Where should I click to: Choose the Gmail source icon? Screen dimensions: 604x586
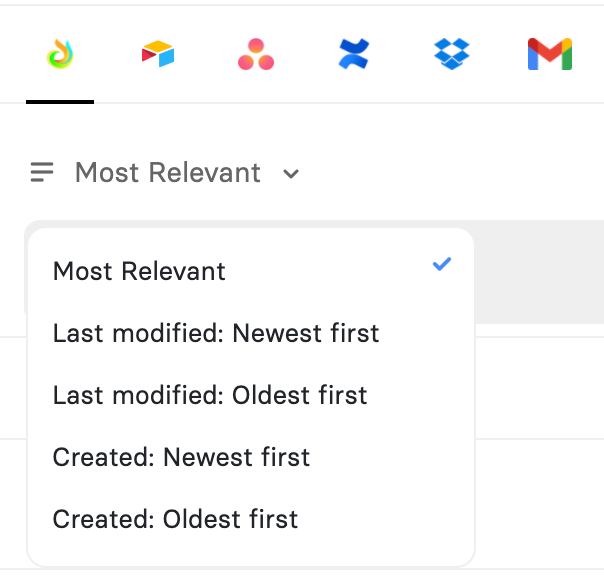(549, 54)
